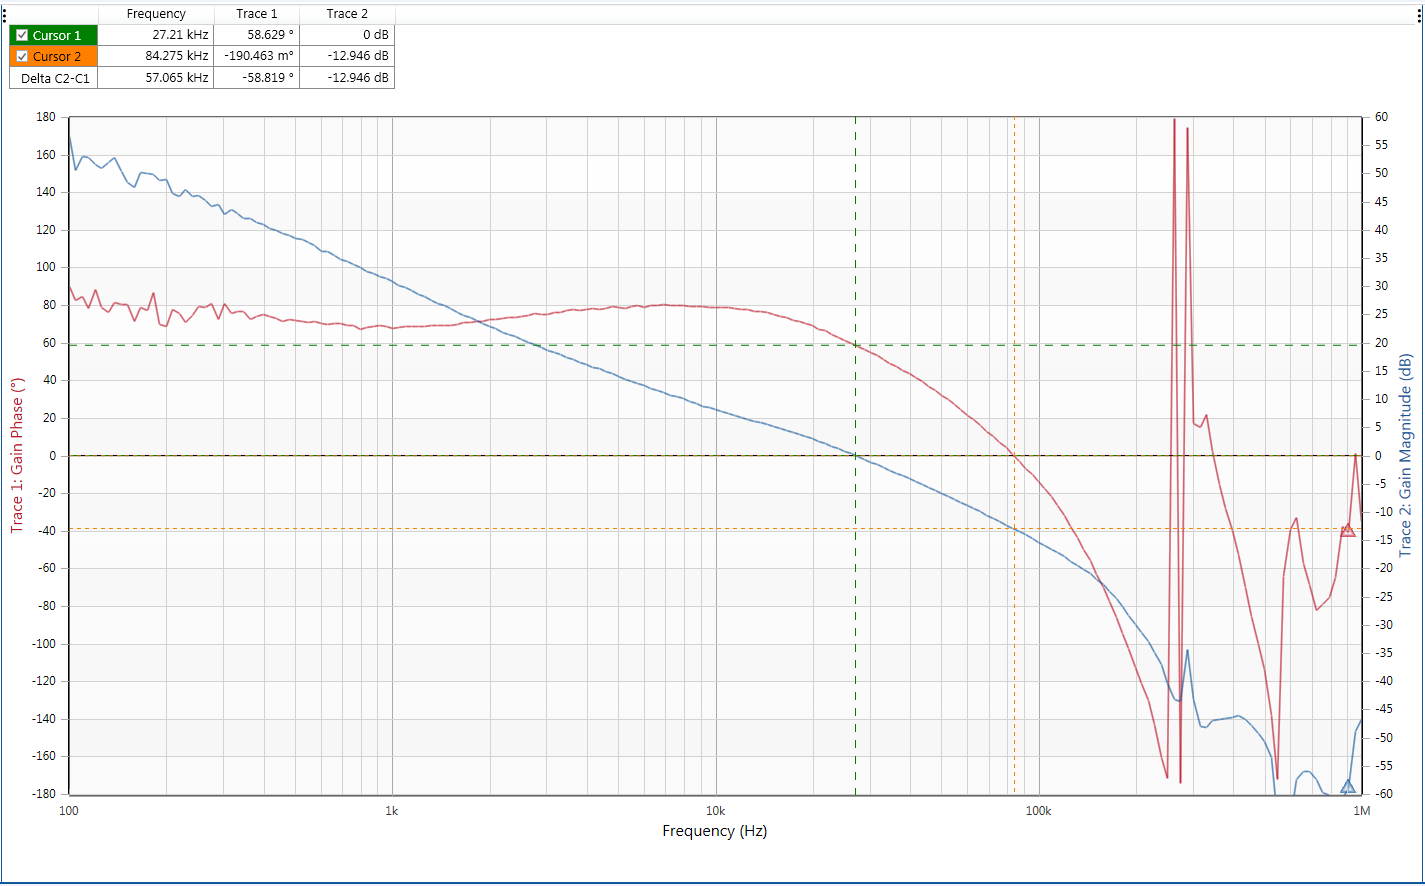Click the Trace 2: Gain Magnitude axis label
The width and height of the screenshot is (1425, 886).
click(x=1405, y=455)
